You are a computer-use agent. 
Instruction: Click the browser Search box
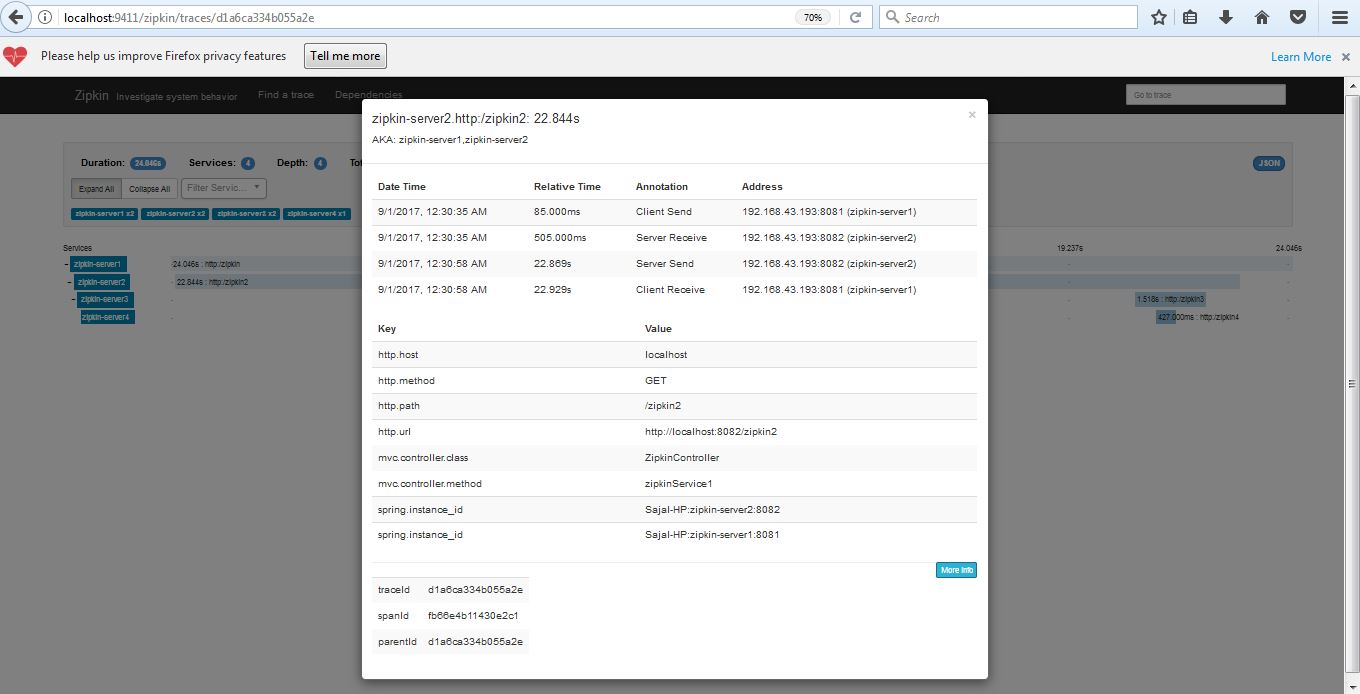[x=1008, y=17]
